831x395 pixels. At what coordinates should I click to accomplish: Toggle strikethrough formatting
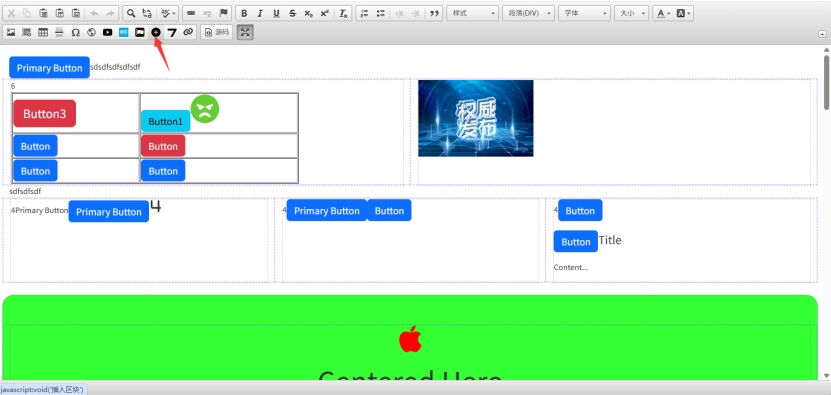click(293, 13)
